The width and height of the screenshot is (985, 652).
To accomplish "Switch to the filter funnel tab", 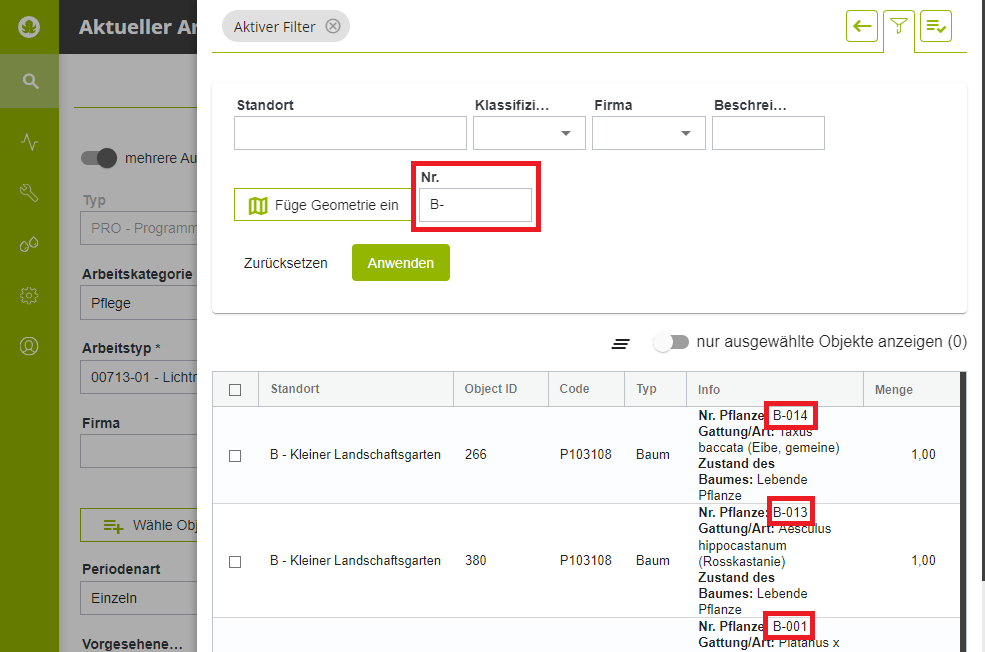I will [x=898, y=28].
